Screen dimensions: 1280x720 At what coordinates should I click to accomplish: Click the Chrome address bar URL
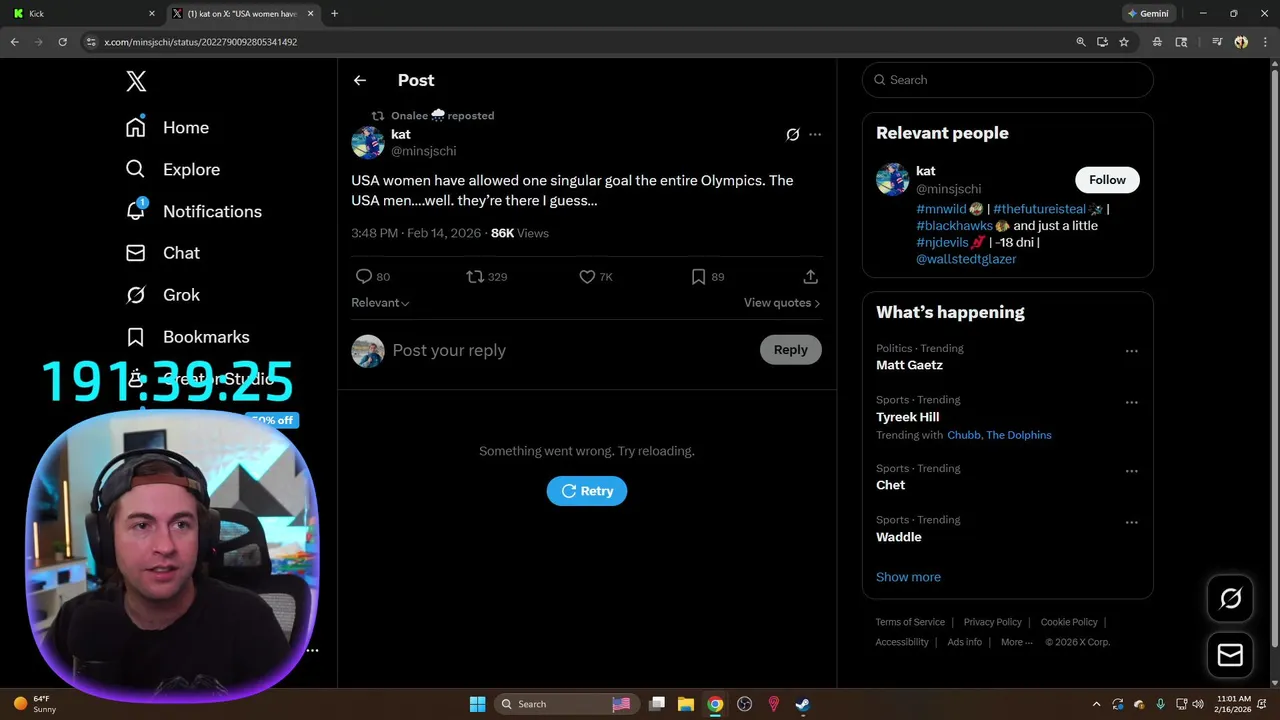201,42
